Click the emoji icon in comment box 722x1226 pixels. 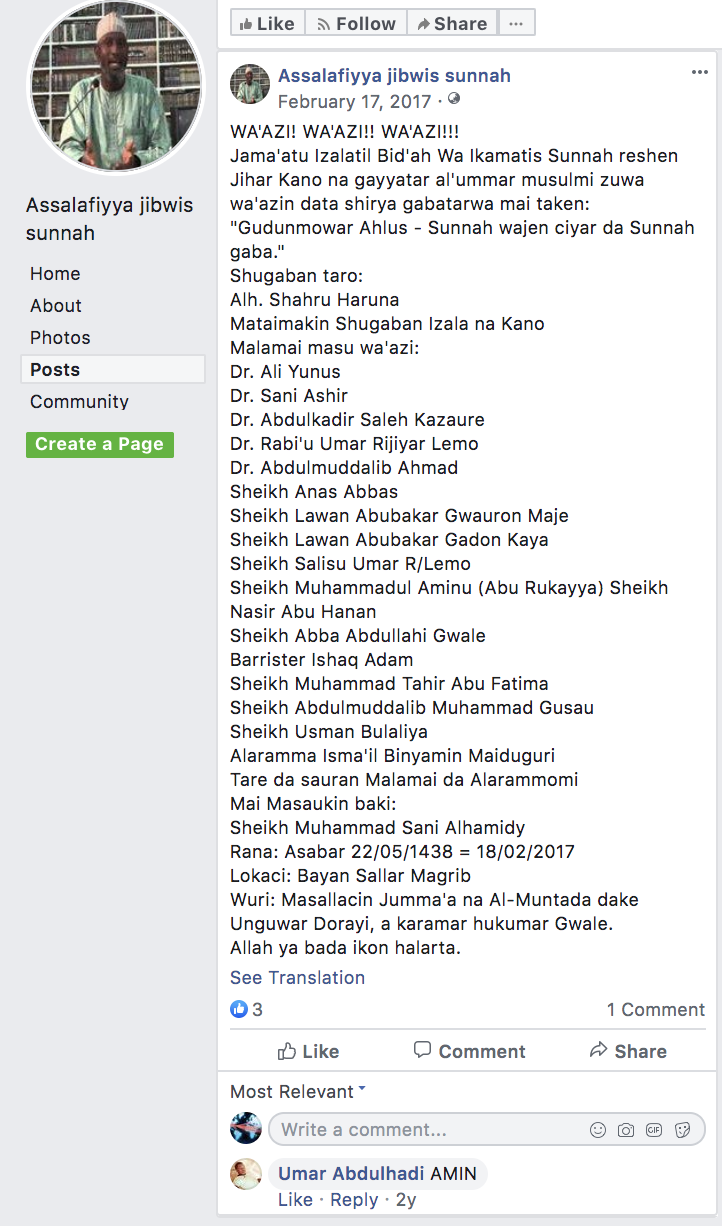point(598,1130)
